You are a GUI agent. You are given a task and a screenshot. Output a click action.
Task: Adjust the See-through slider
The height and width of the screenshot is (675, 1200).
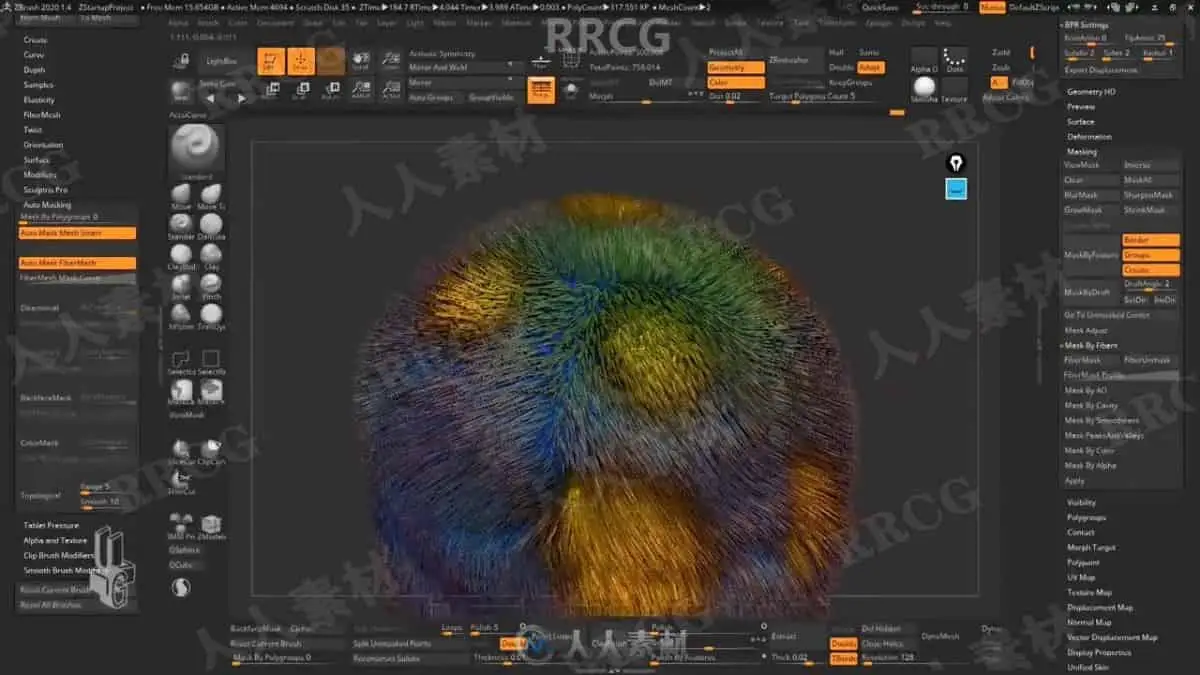tap(943, 7)
